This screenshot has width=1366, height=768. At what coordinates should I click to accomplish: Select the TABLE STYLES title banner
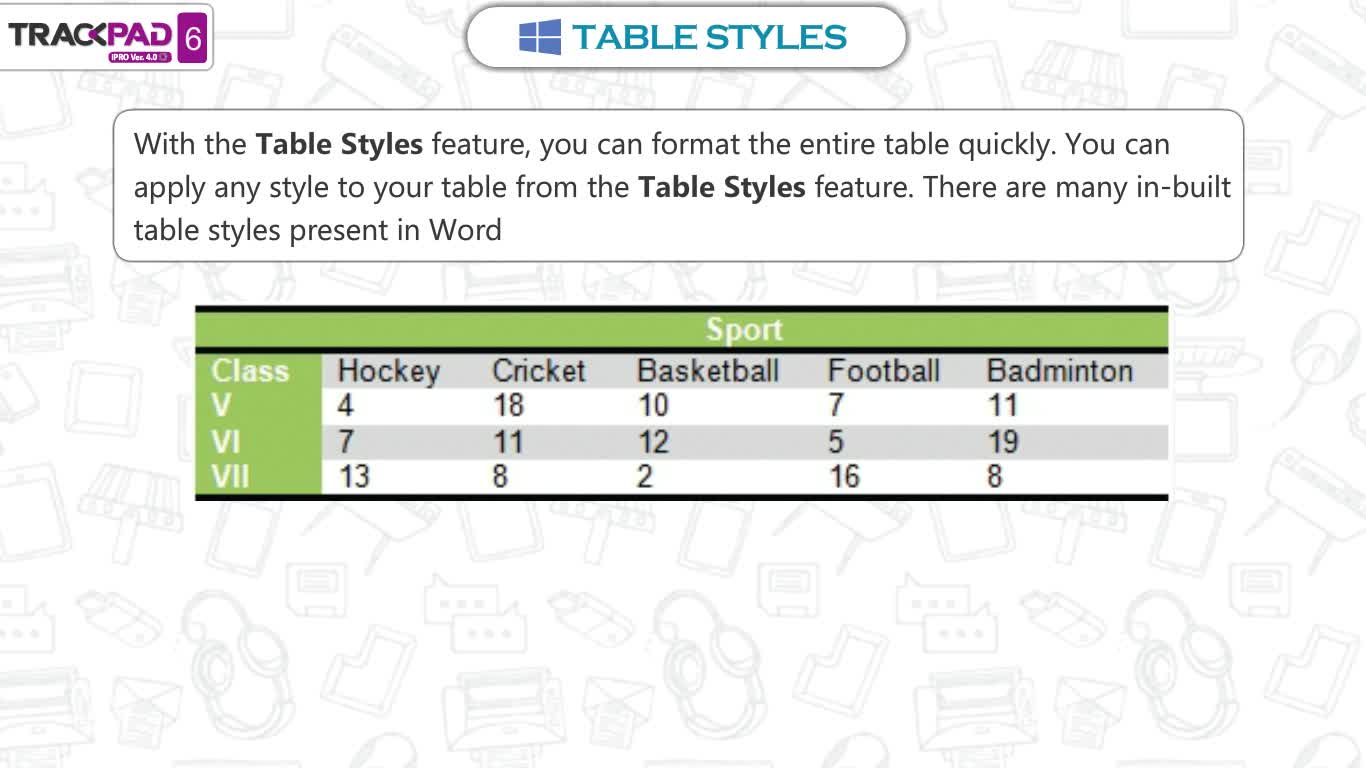click(687, 37)
